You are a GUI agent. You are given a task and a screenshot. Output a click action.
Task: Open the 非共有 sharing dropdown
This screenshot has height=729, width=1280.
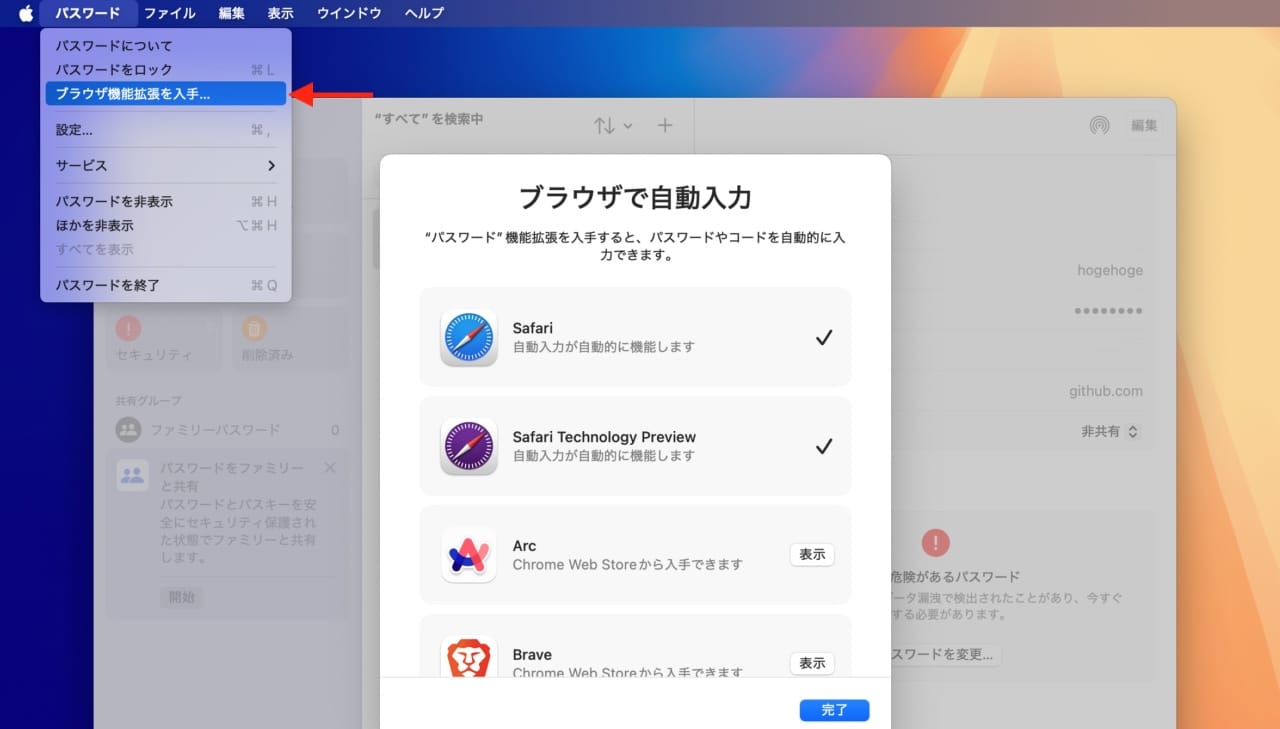1109,432
